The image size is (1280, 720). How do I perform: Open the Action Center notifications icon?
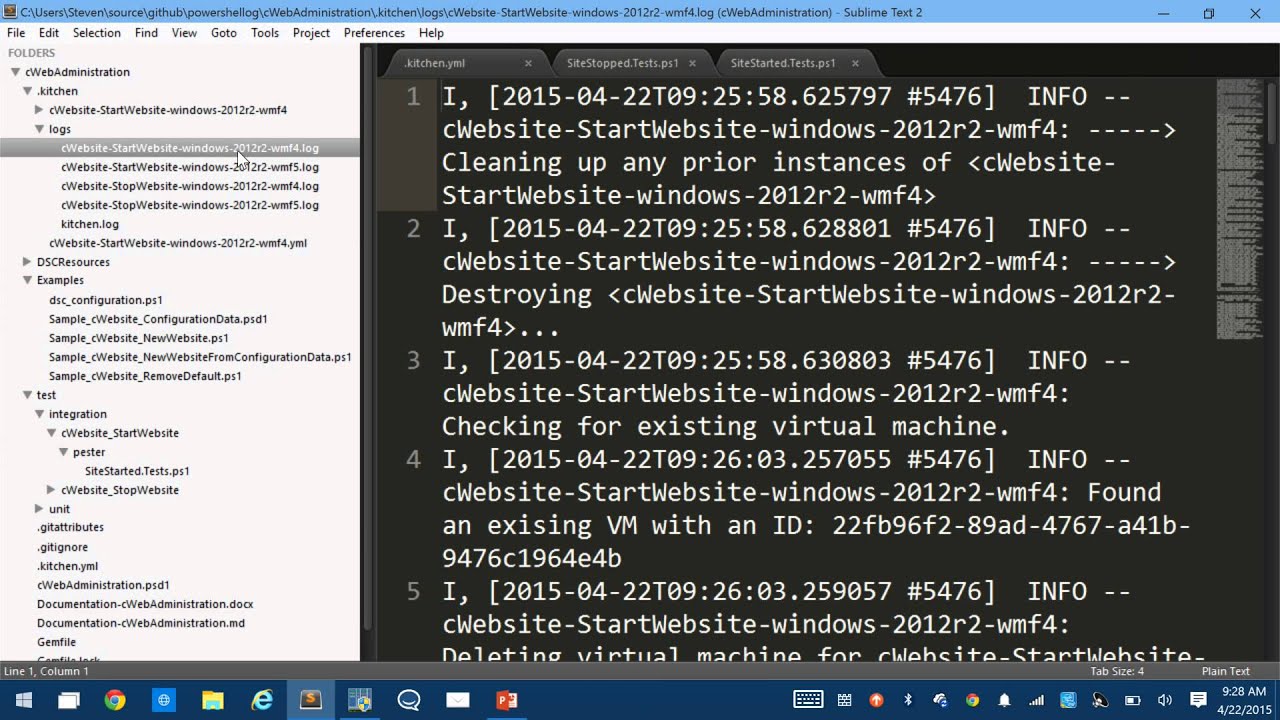(x=1198, y=700)
